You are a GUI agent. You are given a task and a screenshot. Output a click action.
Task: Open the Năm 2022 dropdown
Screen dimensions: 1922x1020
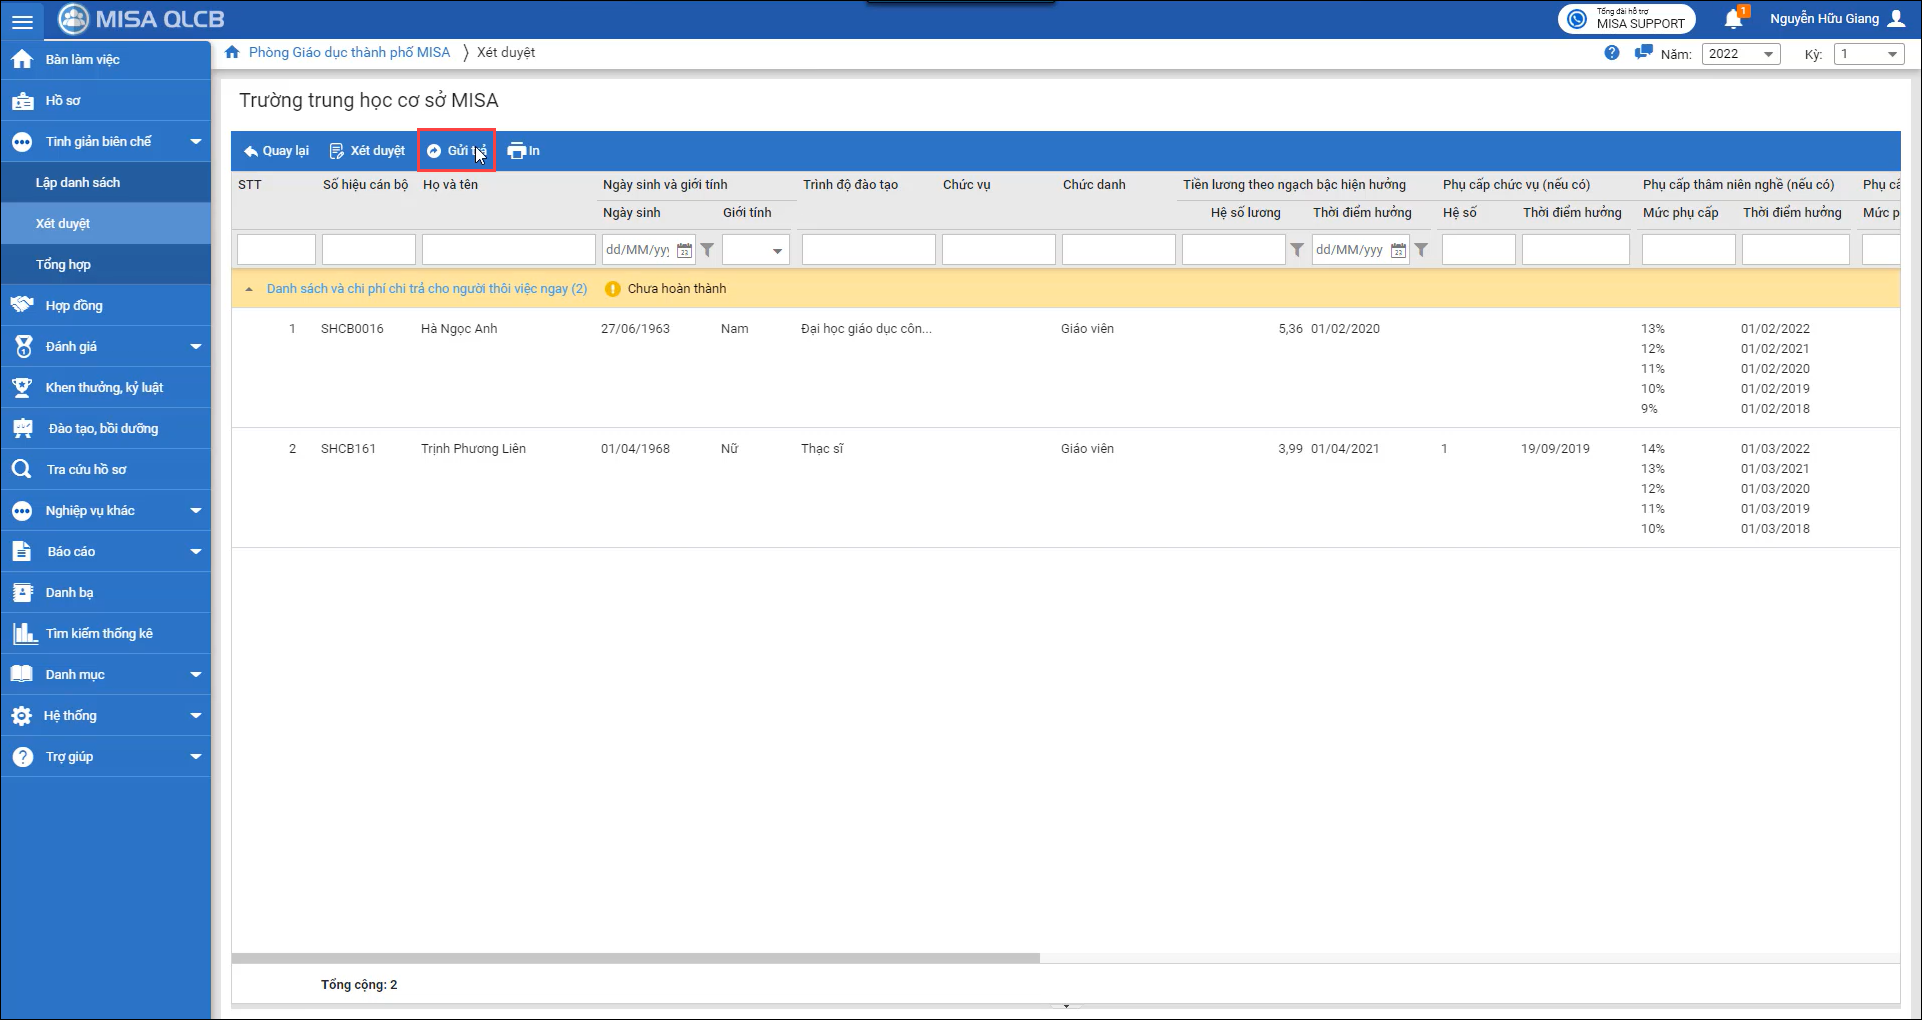1741,54
